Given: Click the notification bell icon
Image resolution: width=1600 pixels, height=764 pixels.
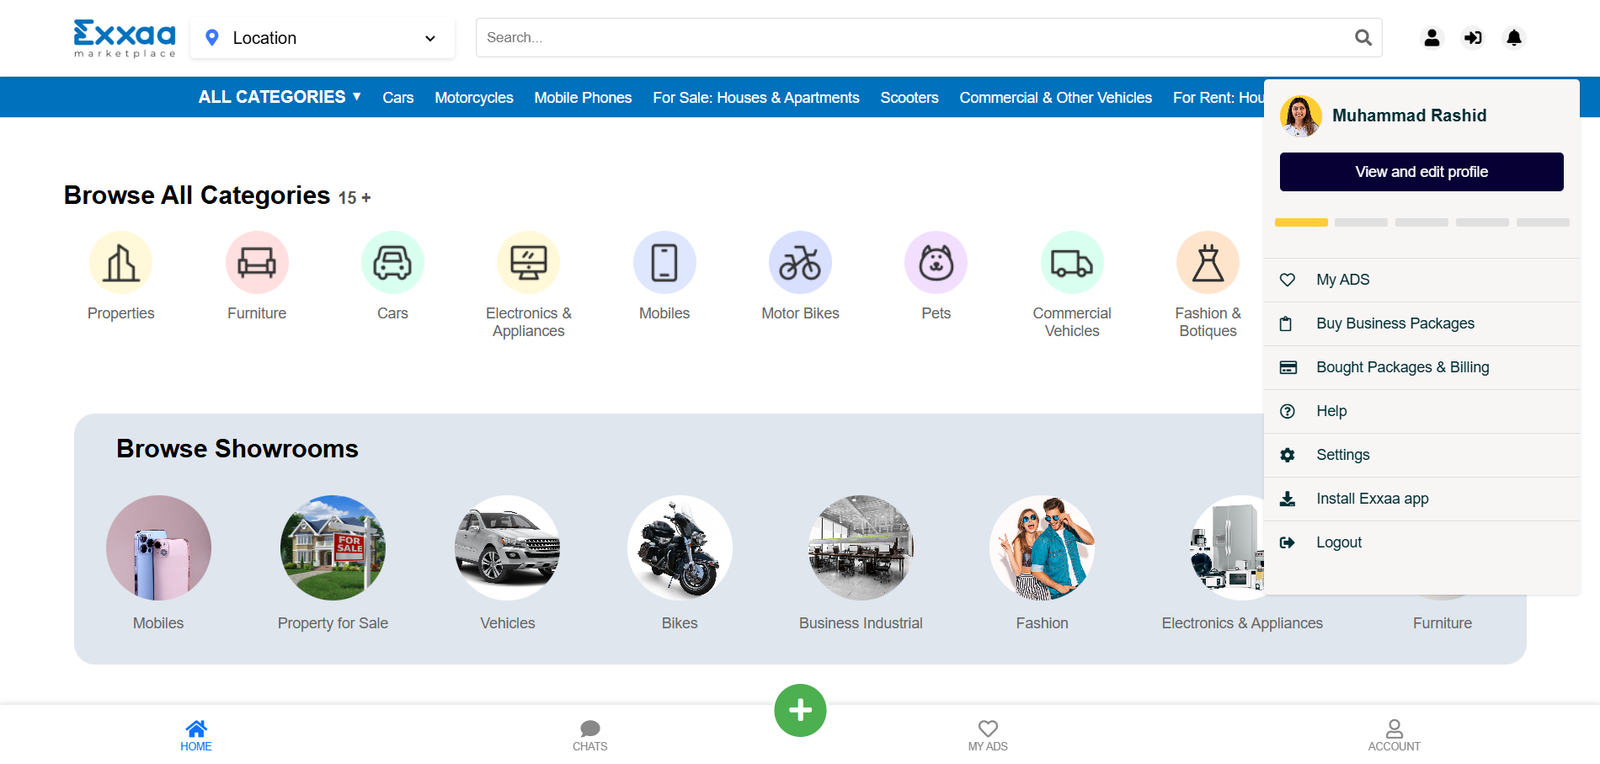Looking at the screenshot, I should [x=1514, y=38].
